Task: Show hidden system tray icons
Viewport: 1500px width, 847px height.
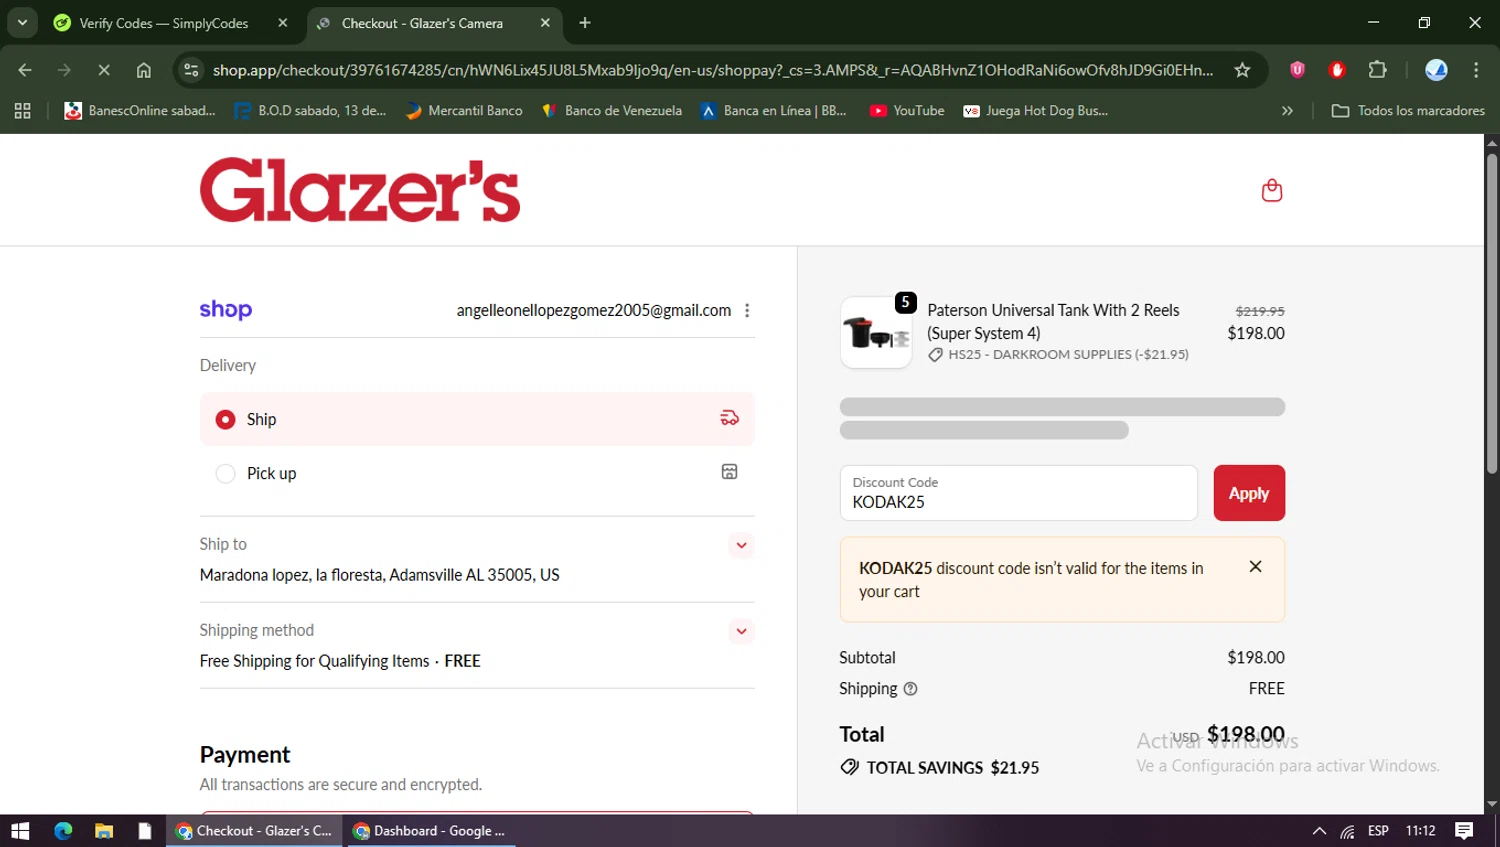Action: click(x=1319, y=831)
